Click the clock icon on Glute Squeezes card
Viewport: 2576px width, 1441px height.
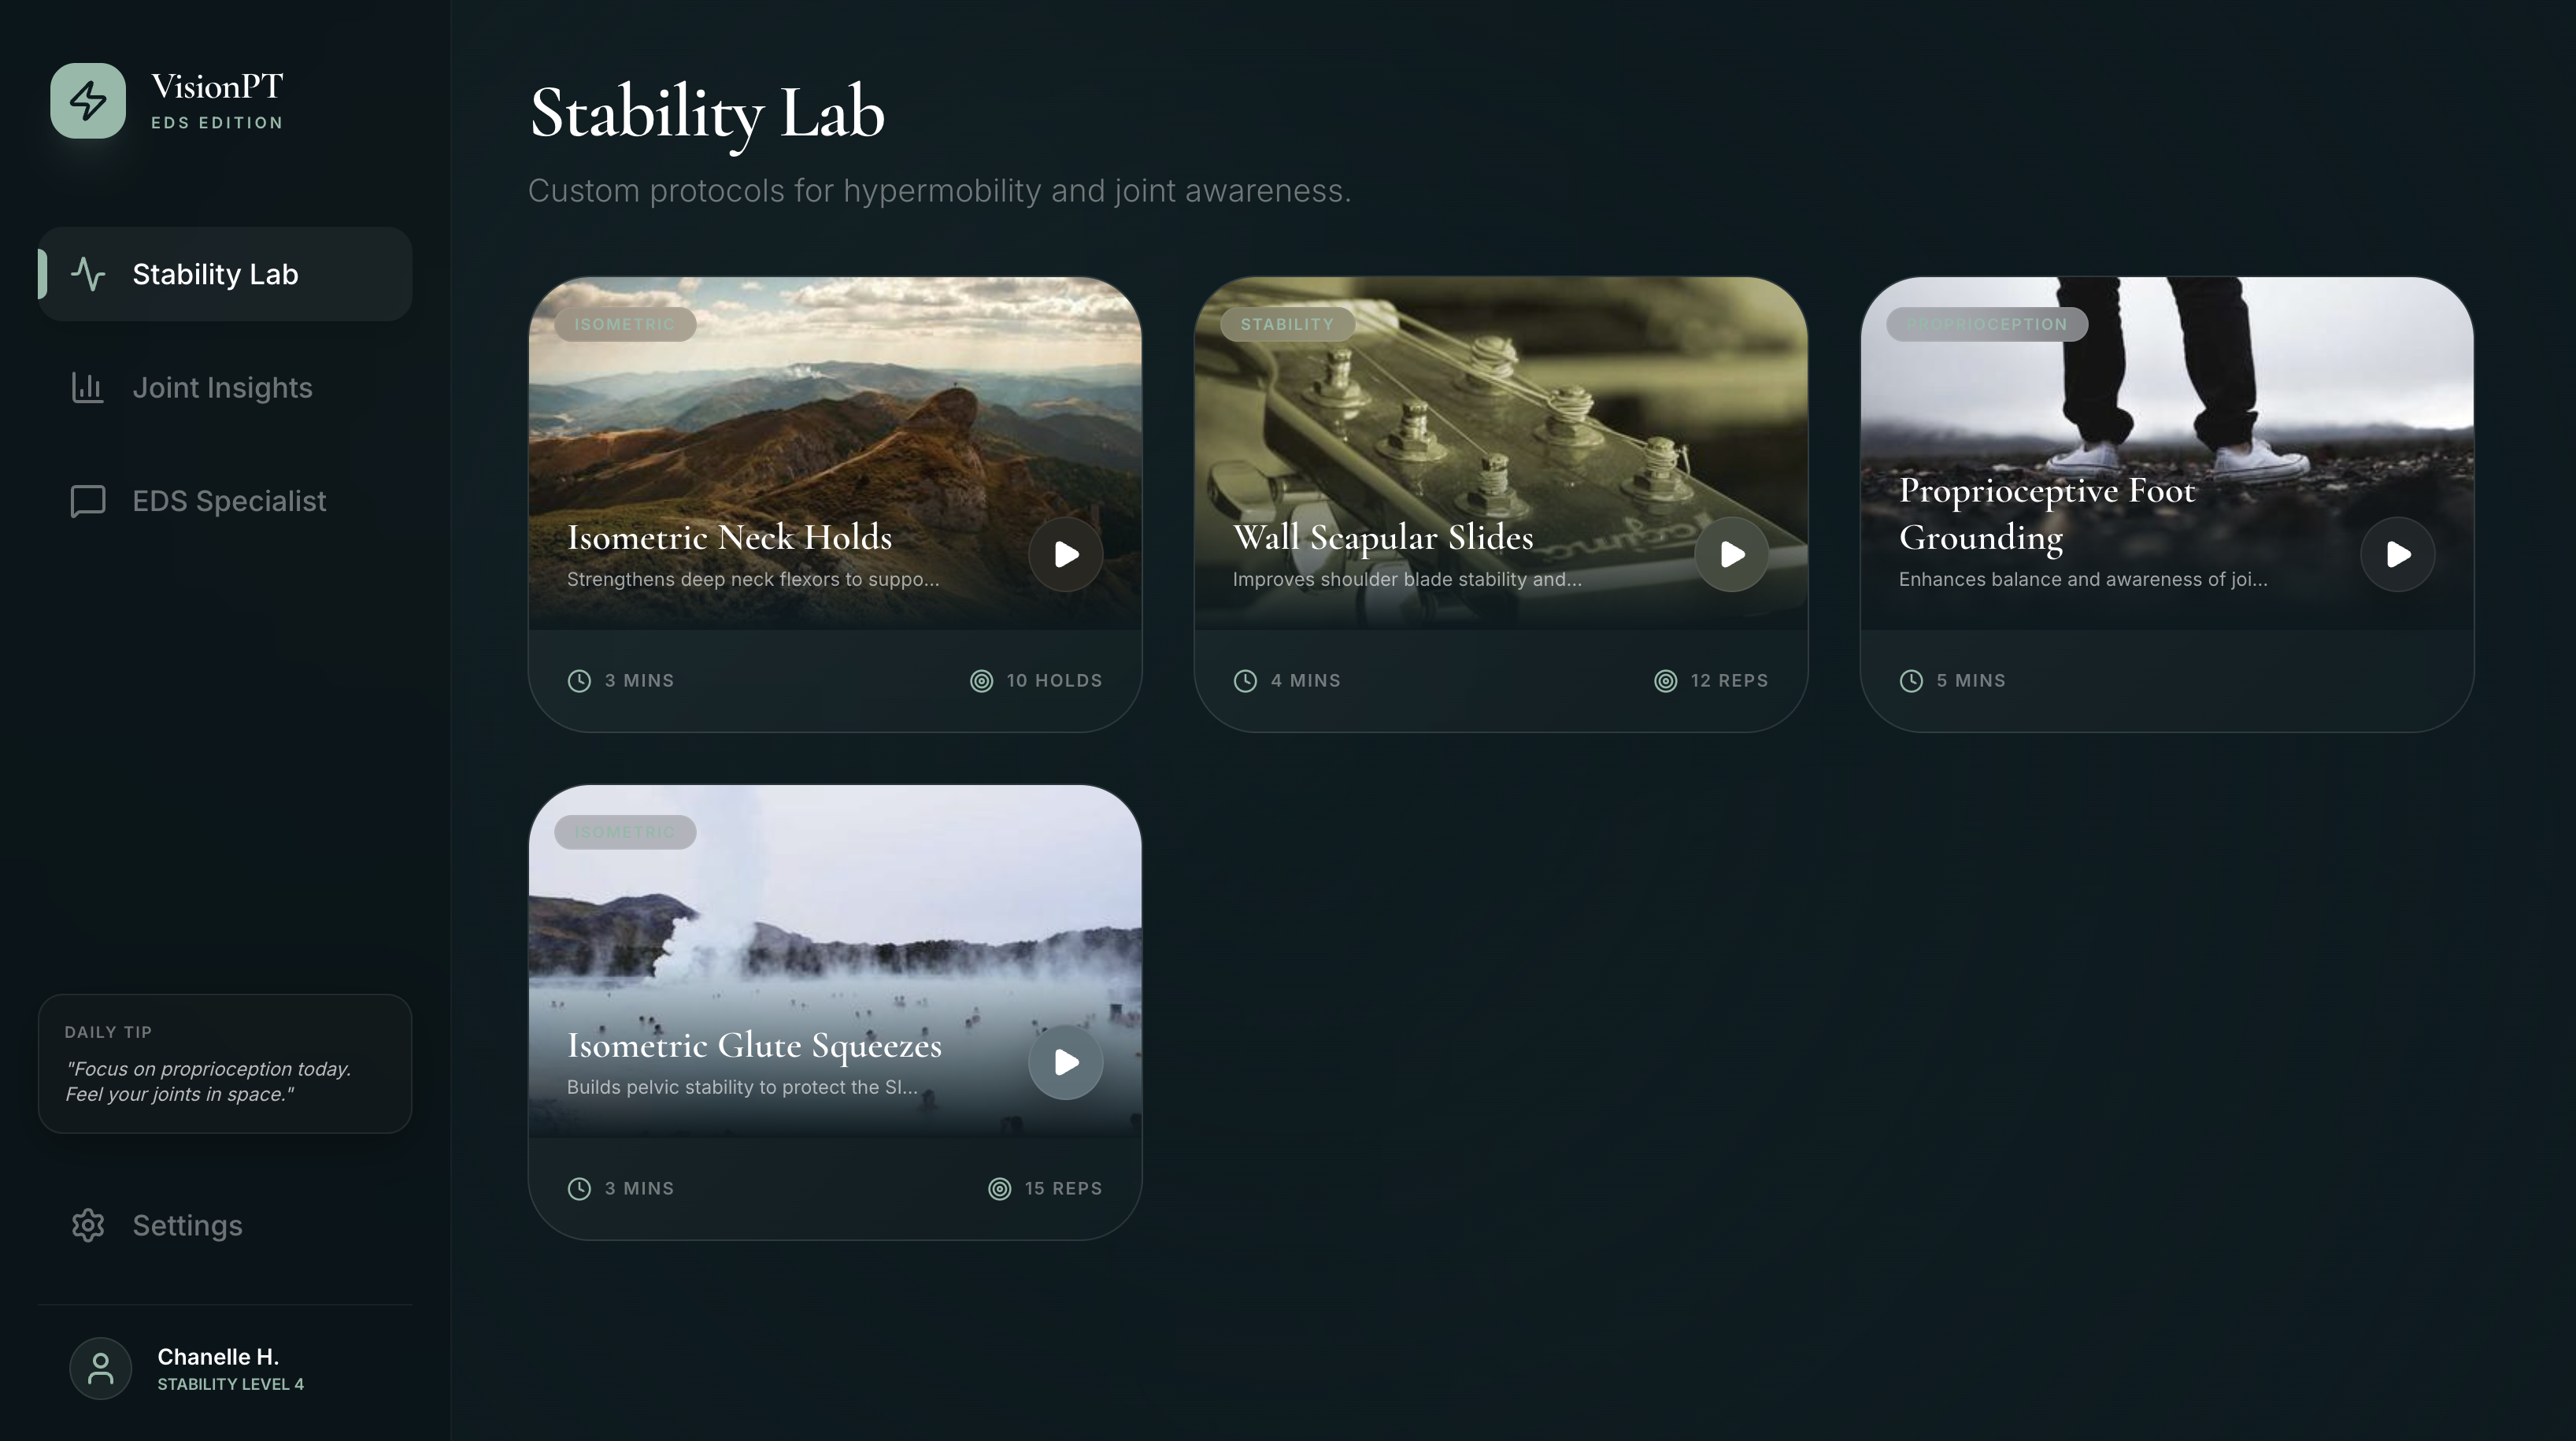[579, 1189]
